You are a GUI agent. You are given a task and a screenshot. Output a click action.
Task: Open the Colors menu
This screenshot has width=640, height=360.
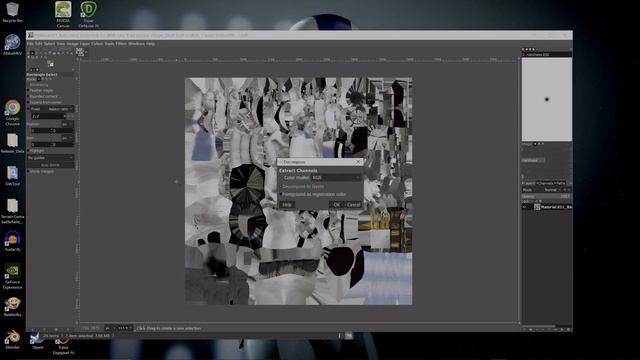click(x=97, y=44)
